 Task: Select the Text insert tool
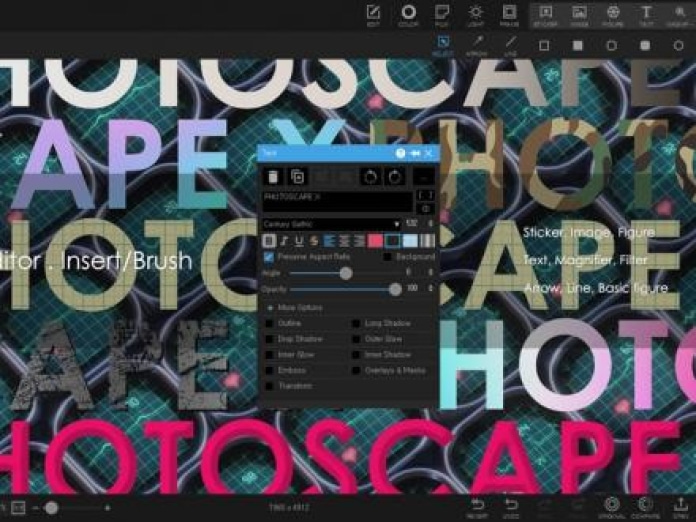[646, 16]
